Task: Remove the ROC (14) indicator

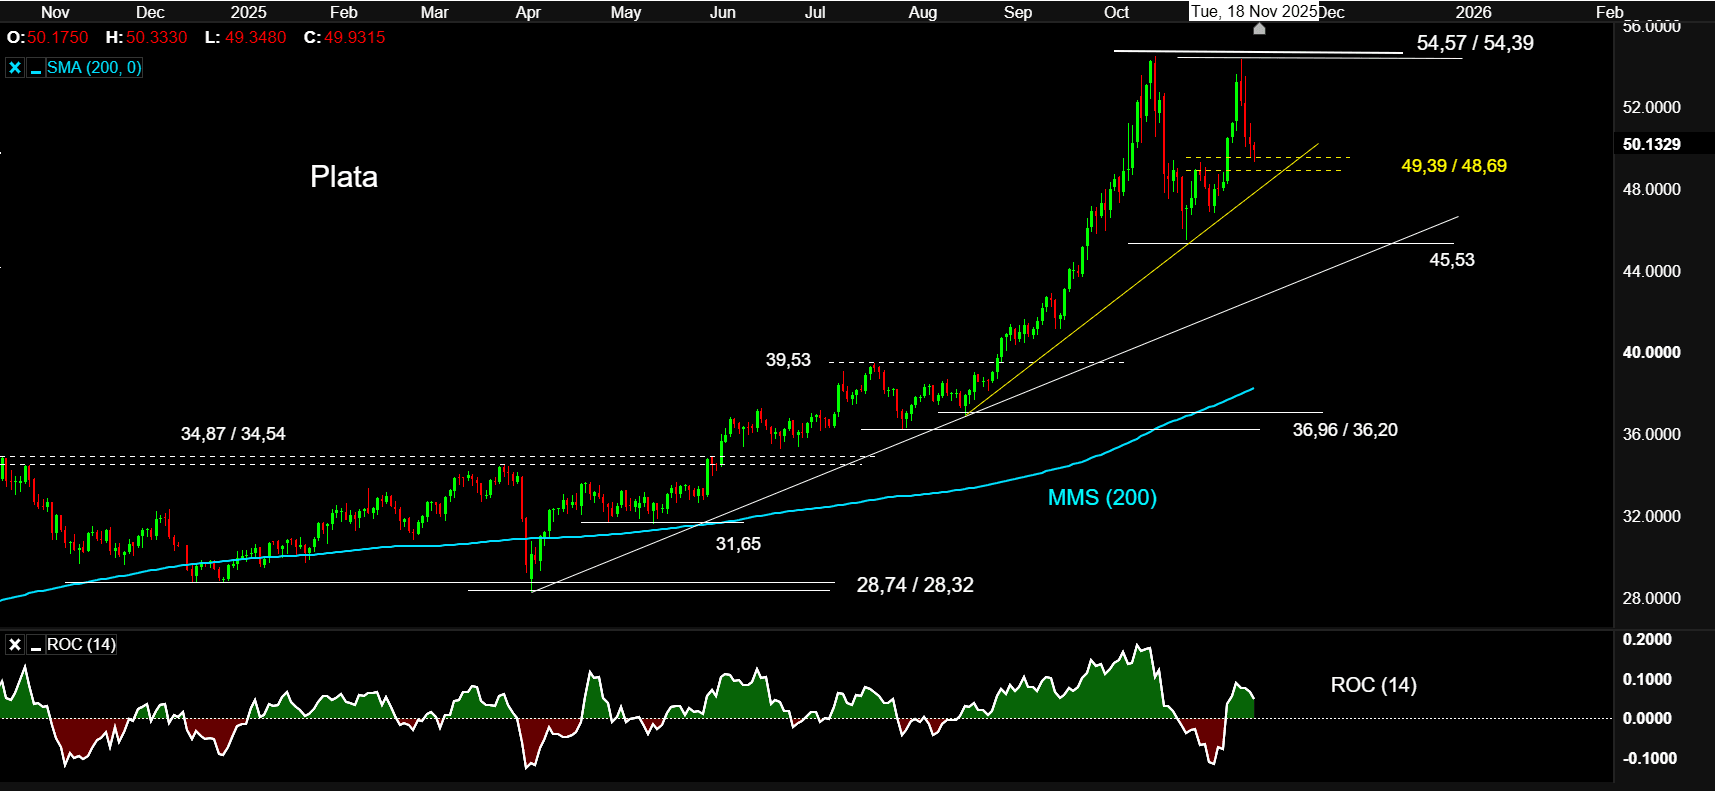Action: tap(15, 645)
